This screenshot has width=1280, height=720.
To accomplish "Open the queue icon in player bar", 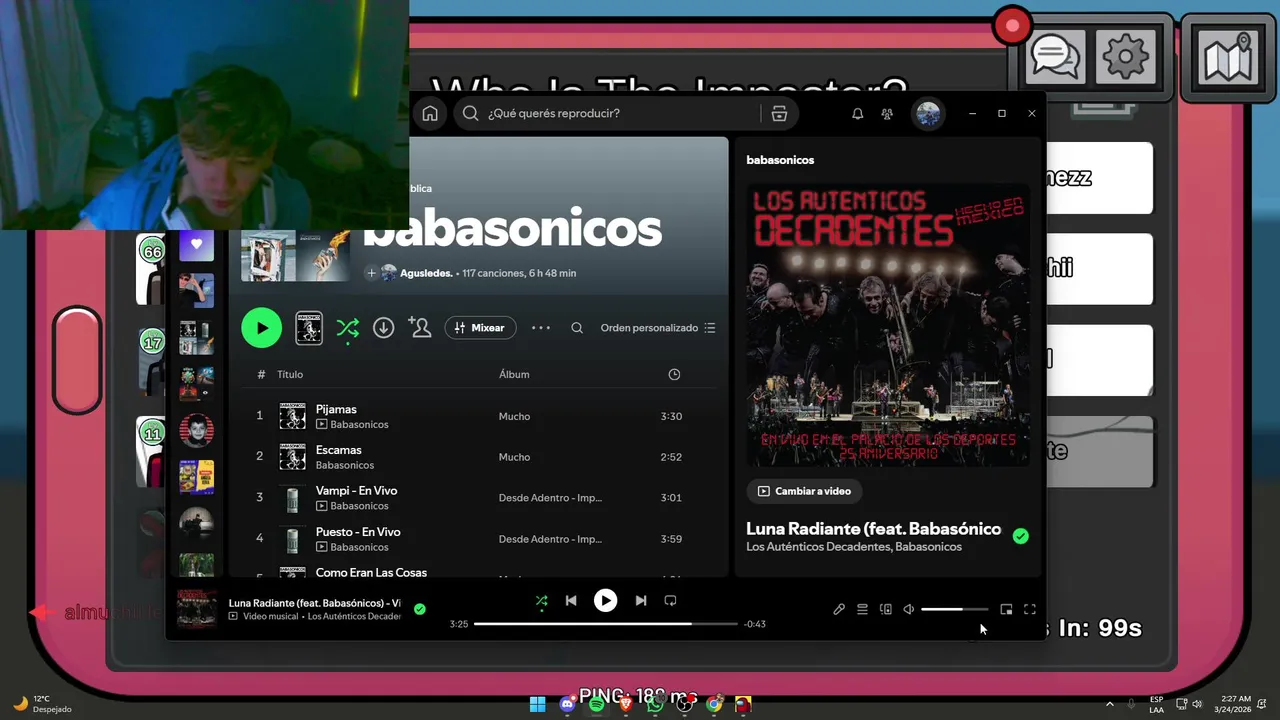I will click(x=862, y=609).
